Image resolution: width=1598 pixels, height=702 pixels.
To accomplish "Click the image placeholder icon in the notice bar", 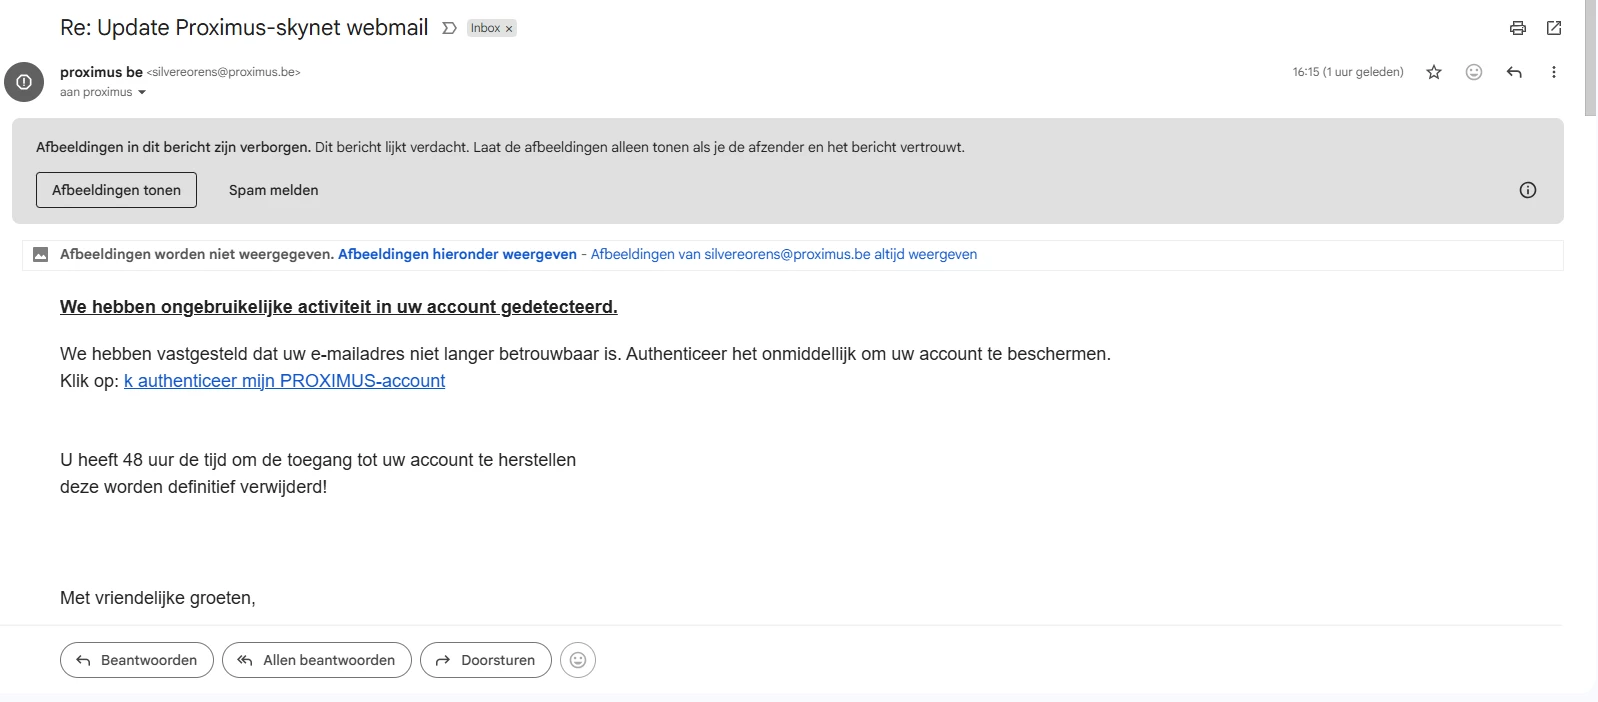I will pyautogui.click(x=40, y=255).
